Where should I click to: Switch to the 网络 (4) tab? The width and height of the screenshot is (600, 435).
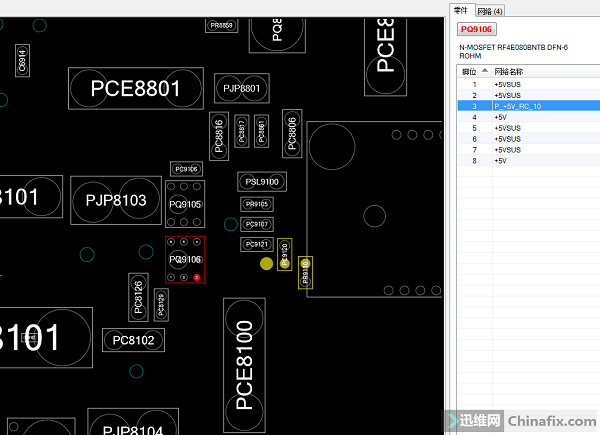click(491, 10)
